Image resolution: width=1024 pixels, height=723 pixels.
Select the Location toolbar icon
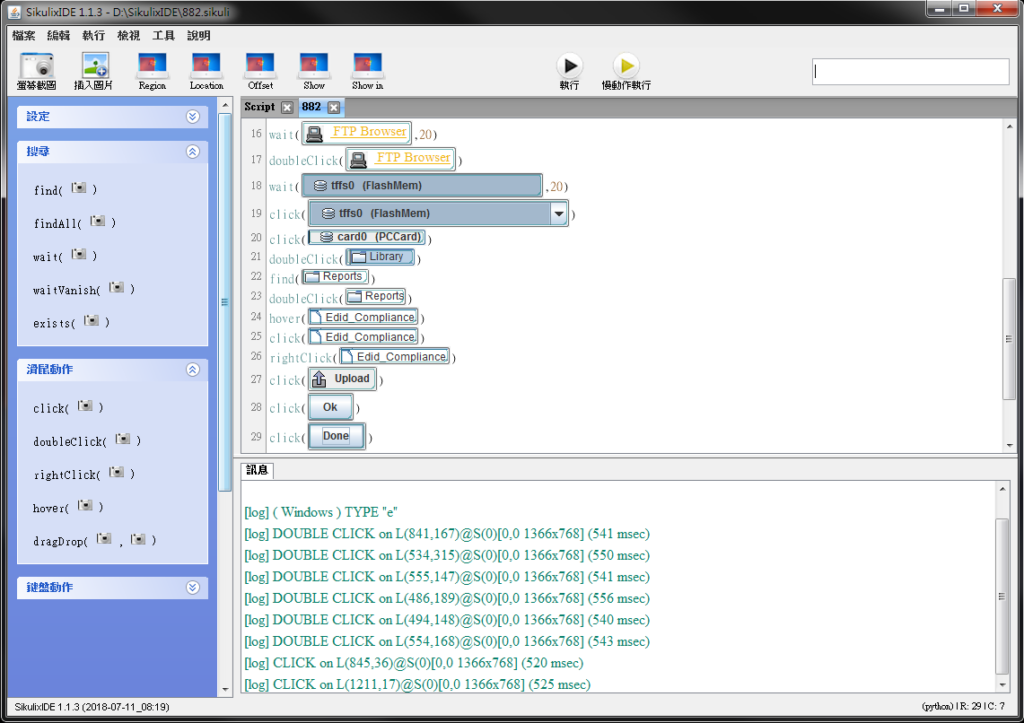206,66
